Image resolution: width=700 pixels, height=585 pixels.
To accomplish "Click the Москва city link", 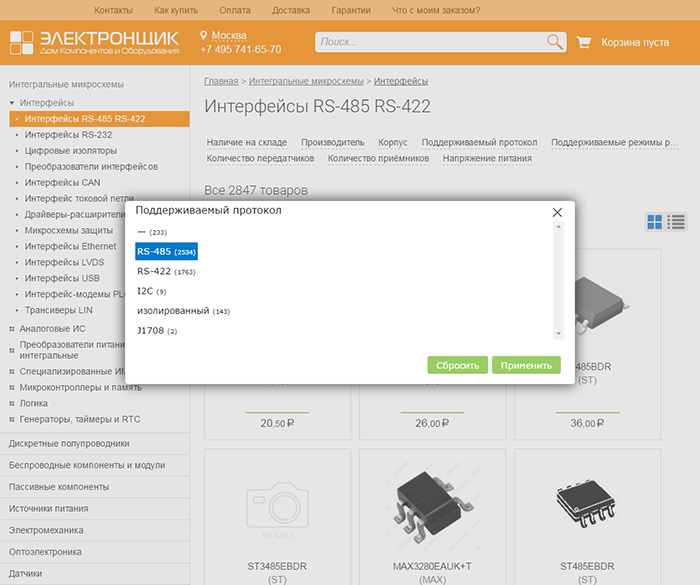I will coord(229,35).
